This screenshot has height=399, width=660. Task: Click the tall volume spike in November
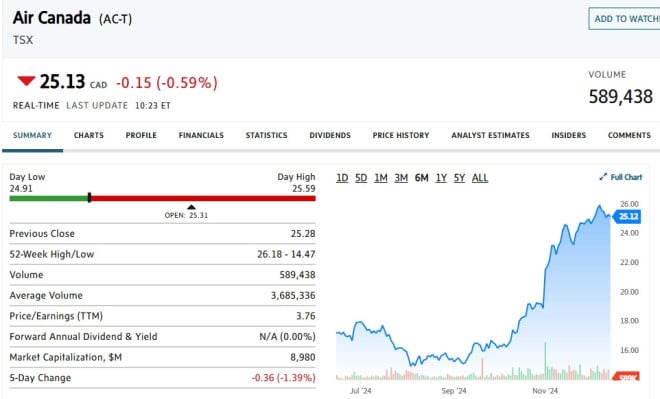point(546,361)
